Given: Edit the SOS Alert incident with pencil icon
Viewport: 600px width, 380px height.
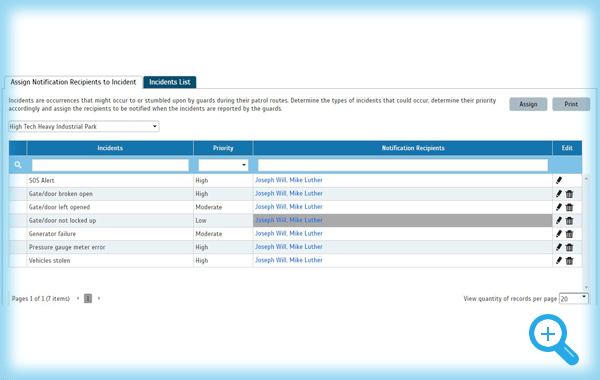Looking at the screenshot, I should 559,180.
